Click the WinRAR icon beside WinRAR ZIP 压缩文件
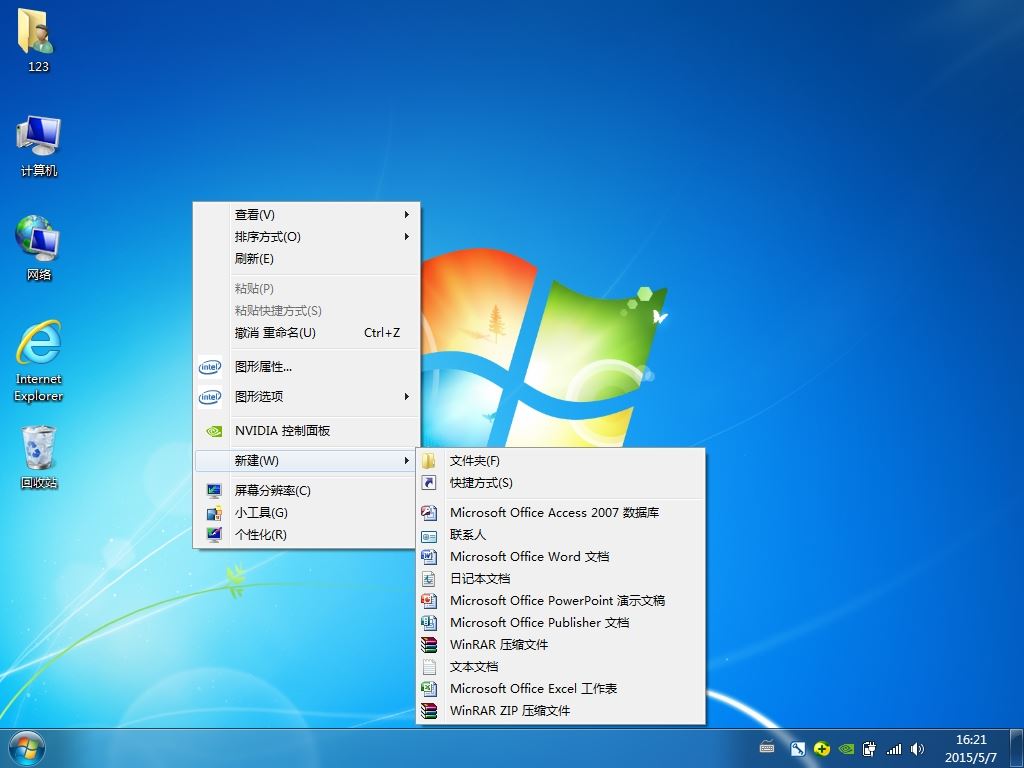This screenshot has height=768, width=1024. click(x=428, y=711)
